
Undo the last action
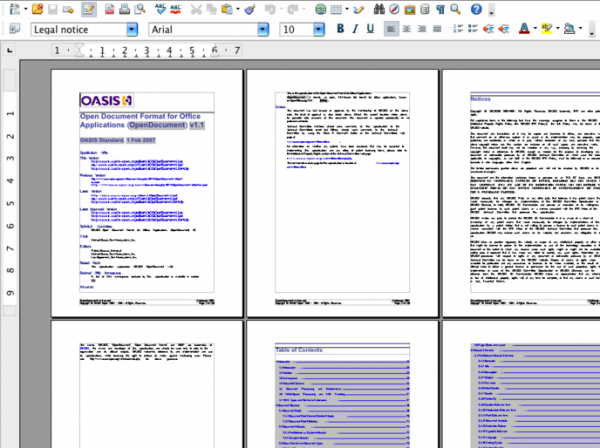(271, 9)
